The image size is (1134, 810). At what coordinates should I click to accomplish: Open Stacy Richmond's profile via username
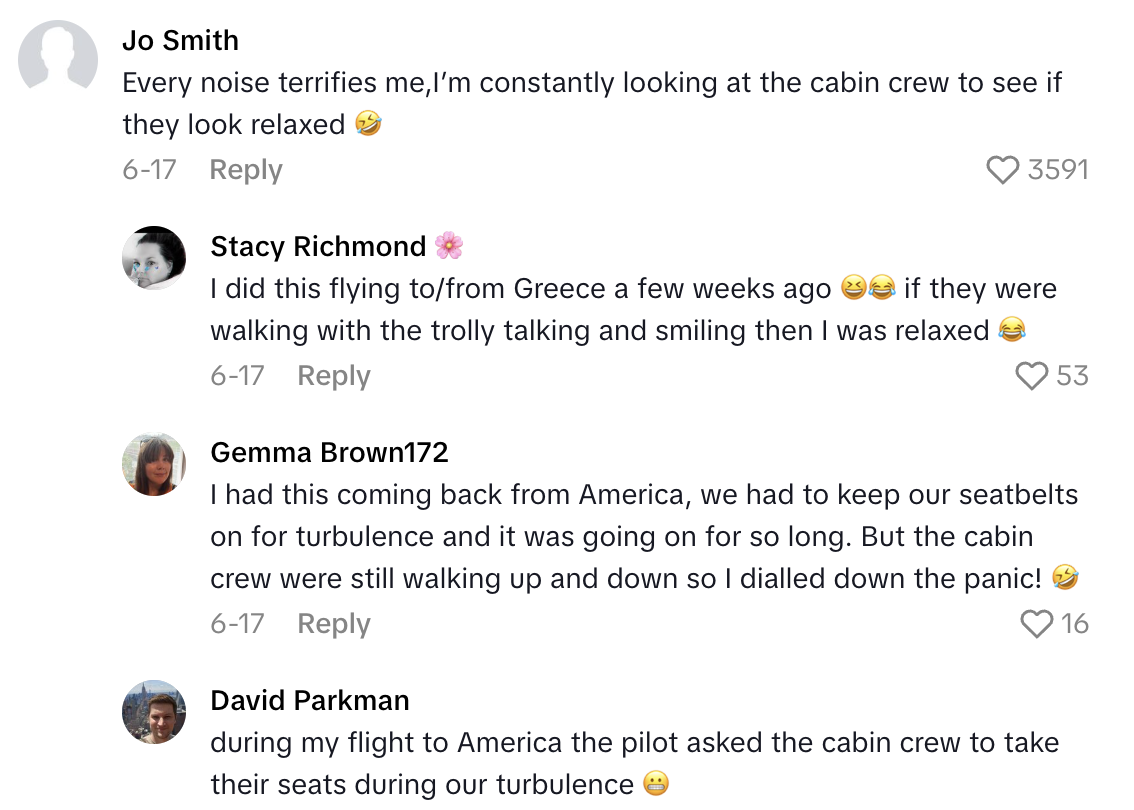[318, 246]
